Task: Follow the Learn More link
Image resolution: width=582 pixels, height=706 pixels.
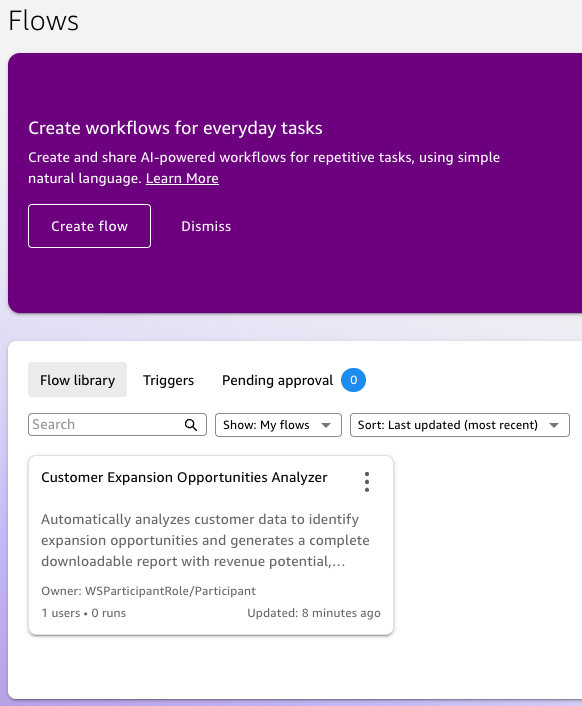Action: 182,178
